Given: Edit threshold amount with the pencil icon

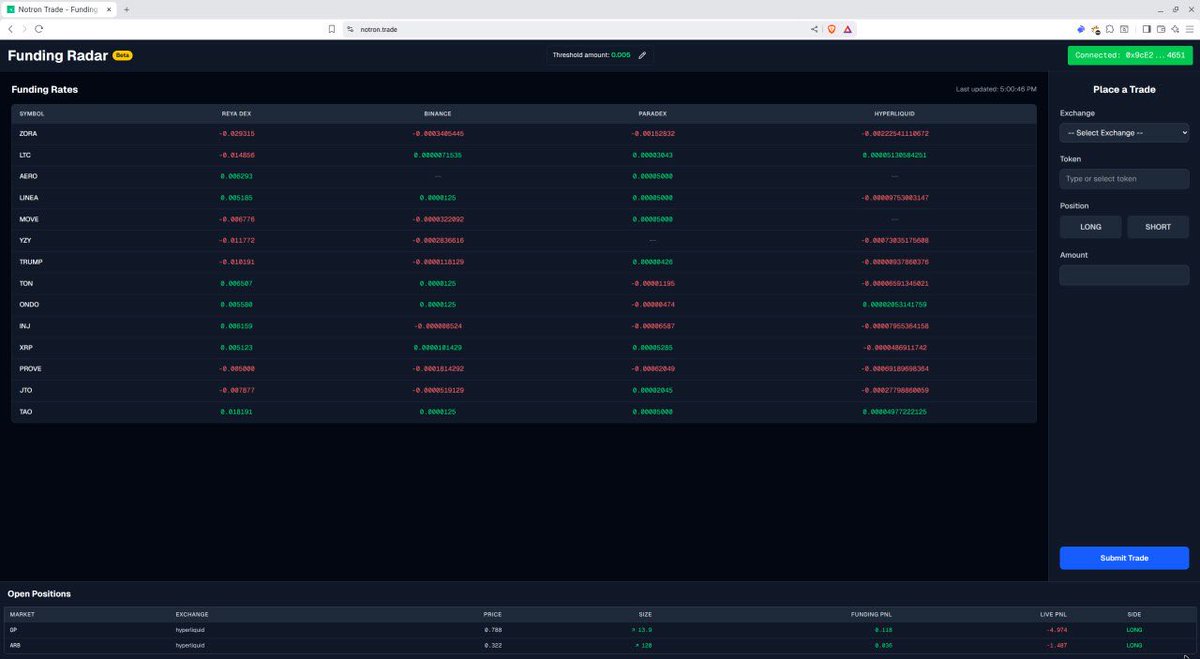Looking at the screenshot, I should coord(642,55).
